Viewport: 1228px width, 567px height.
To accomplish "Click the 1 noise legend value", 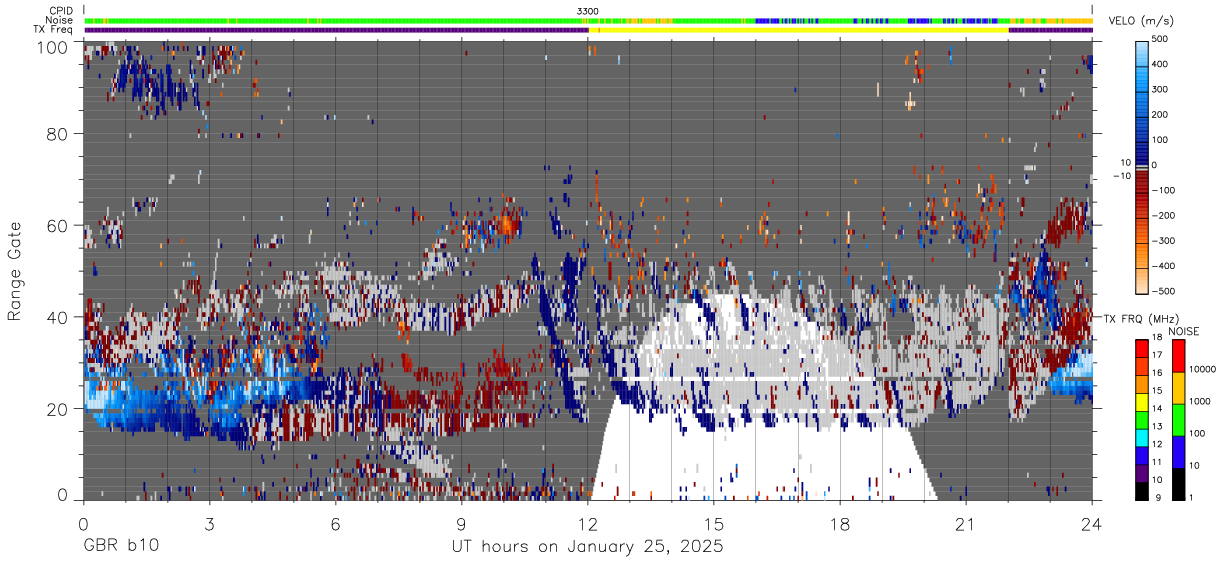I will [1191, 497].
